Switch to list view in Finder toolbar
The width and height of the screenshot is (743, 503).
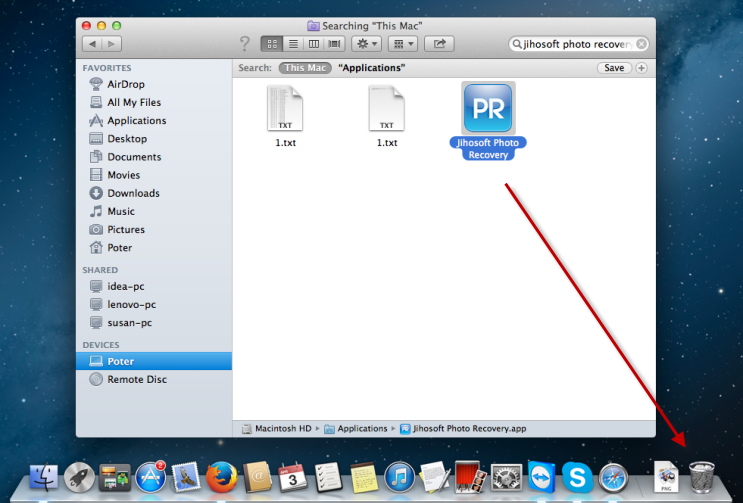[293, 44]
